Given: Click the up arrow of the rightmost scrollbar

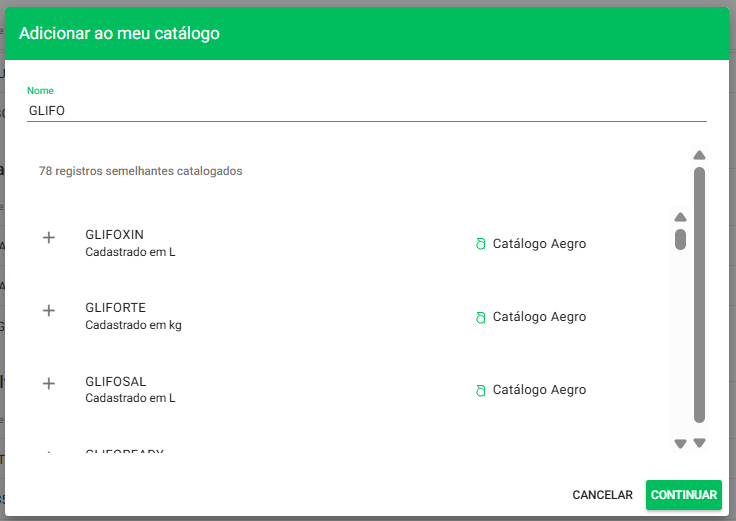Looking at the screenshot, I should pos(700,155).
